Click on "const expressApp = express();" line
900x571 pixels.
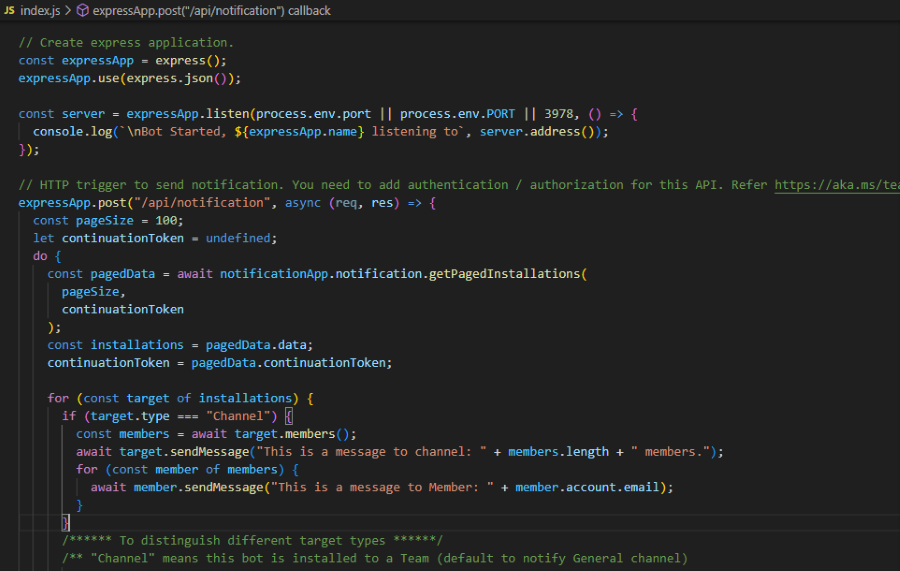tap(122, 60)
